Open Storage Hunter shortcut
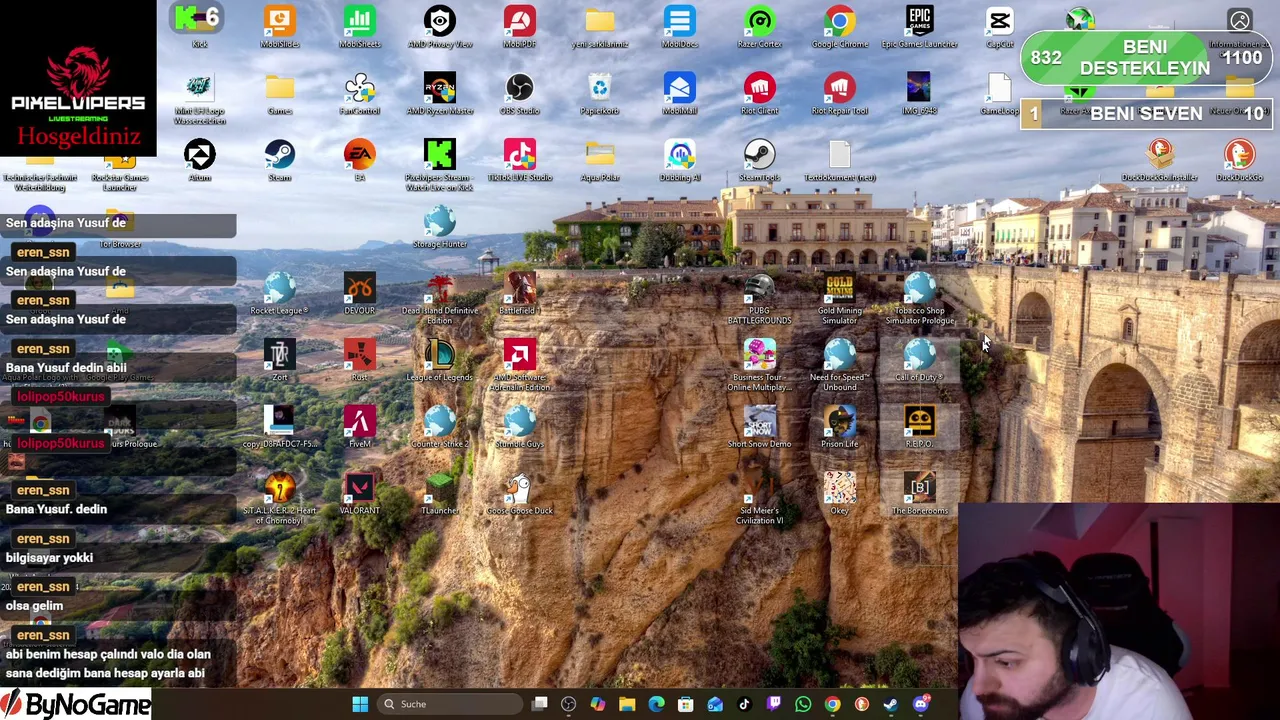The width and height of the screenshot is (1280, 720). [x=439, y=228]
